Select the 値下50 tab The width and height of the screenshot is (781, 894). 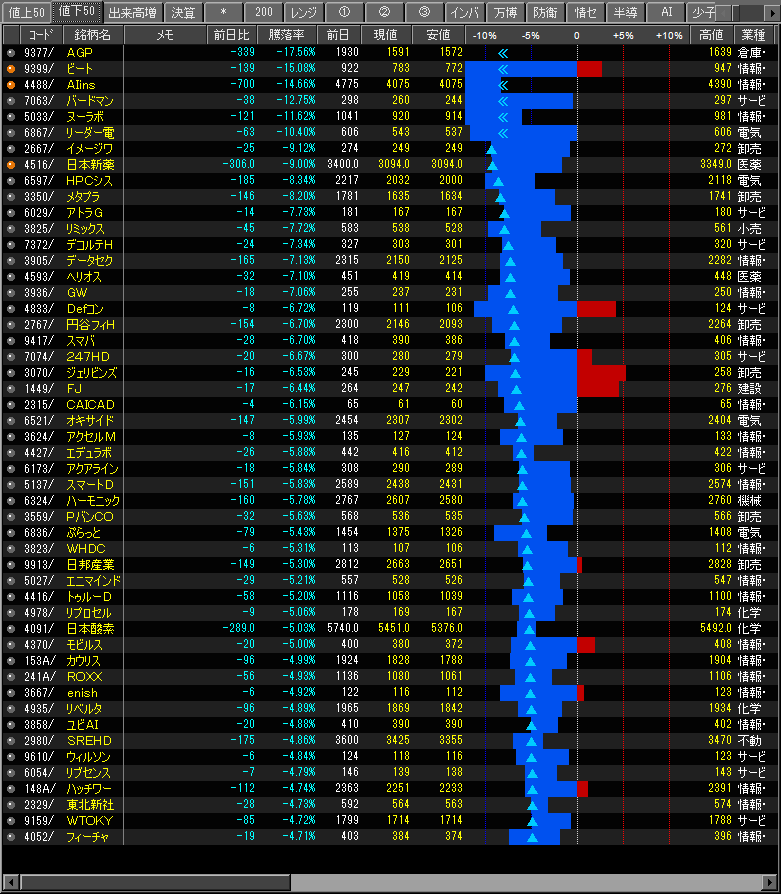(76, 11)
